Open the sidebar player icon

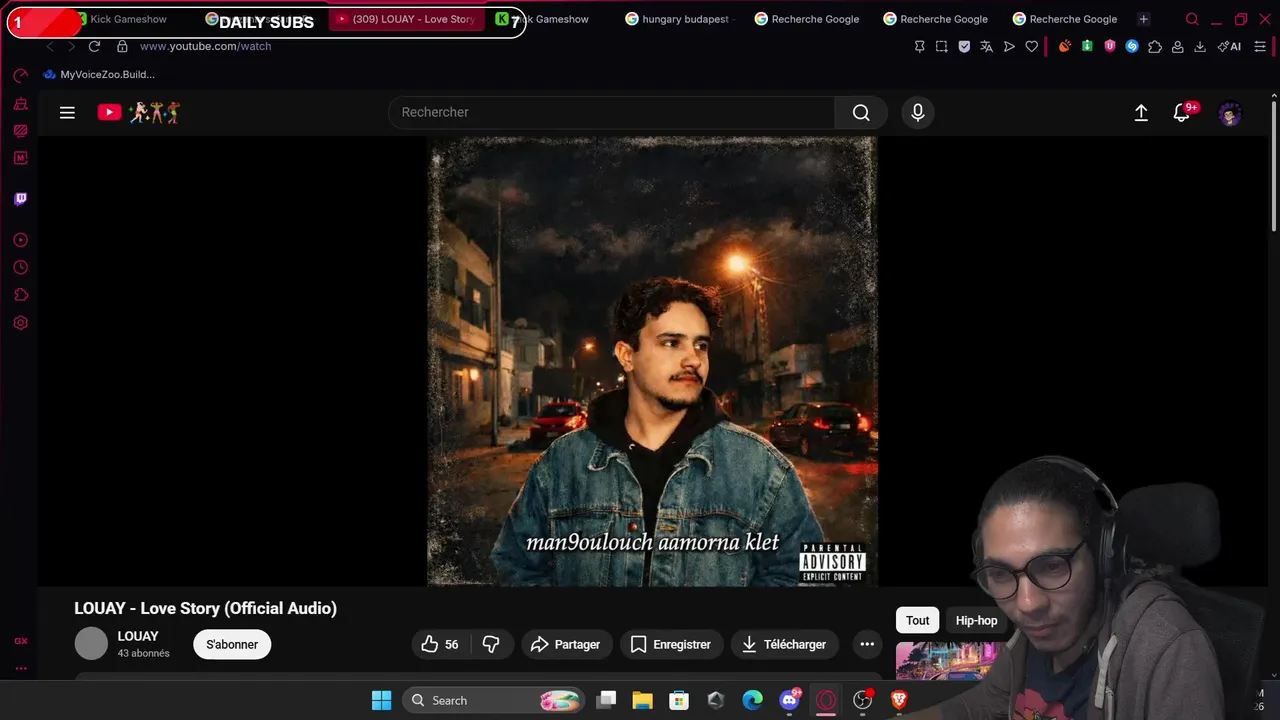tap(20, 240)
